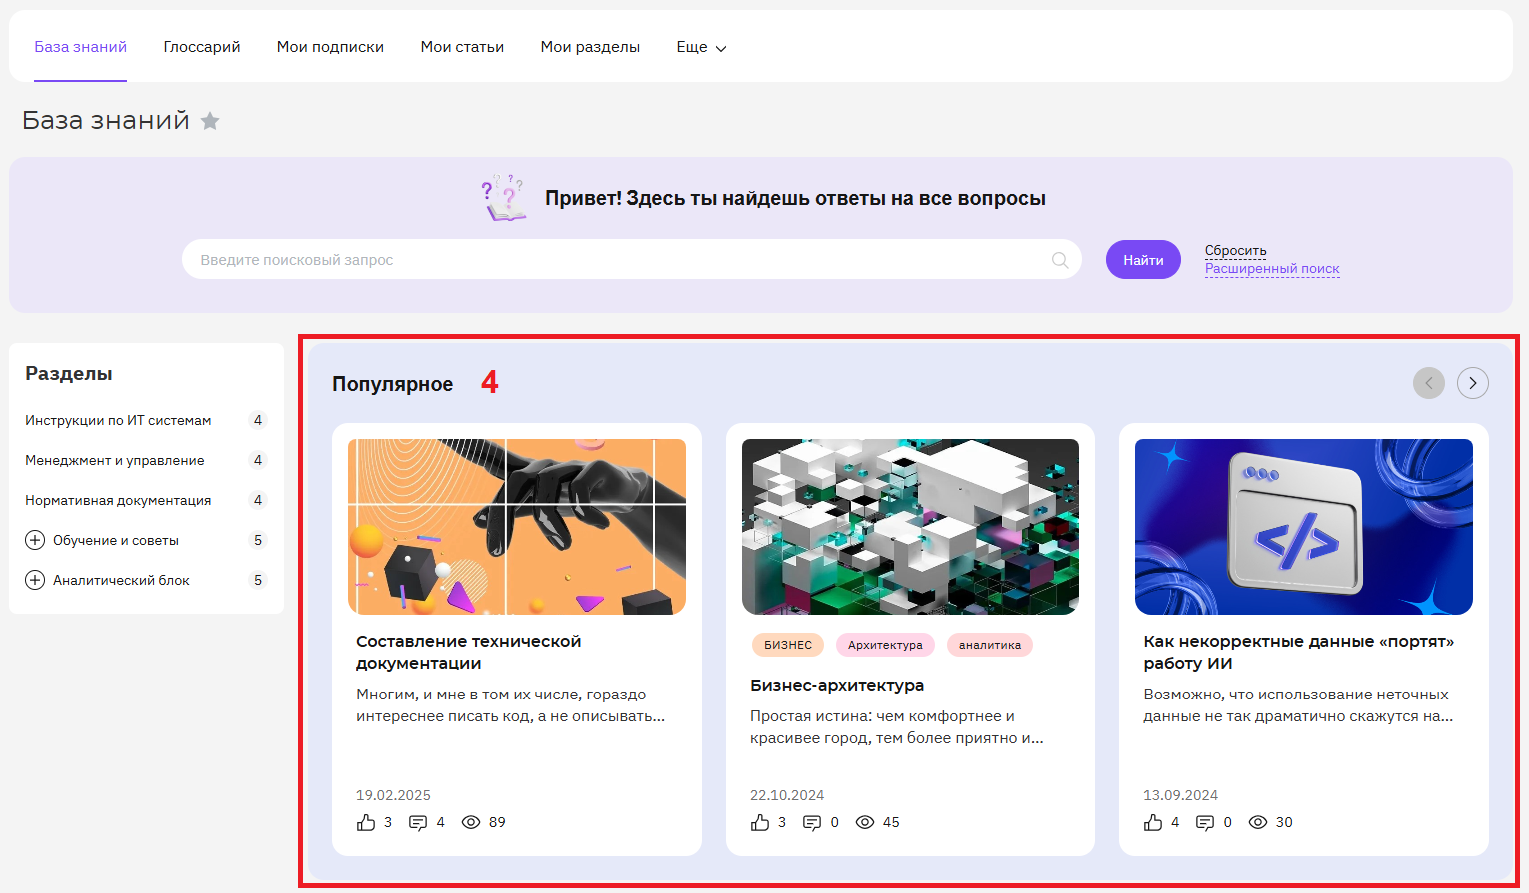
Task: Click the favorite star next to База знаний
Action: click(210, 121)
